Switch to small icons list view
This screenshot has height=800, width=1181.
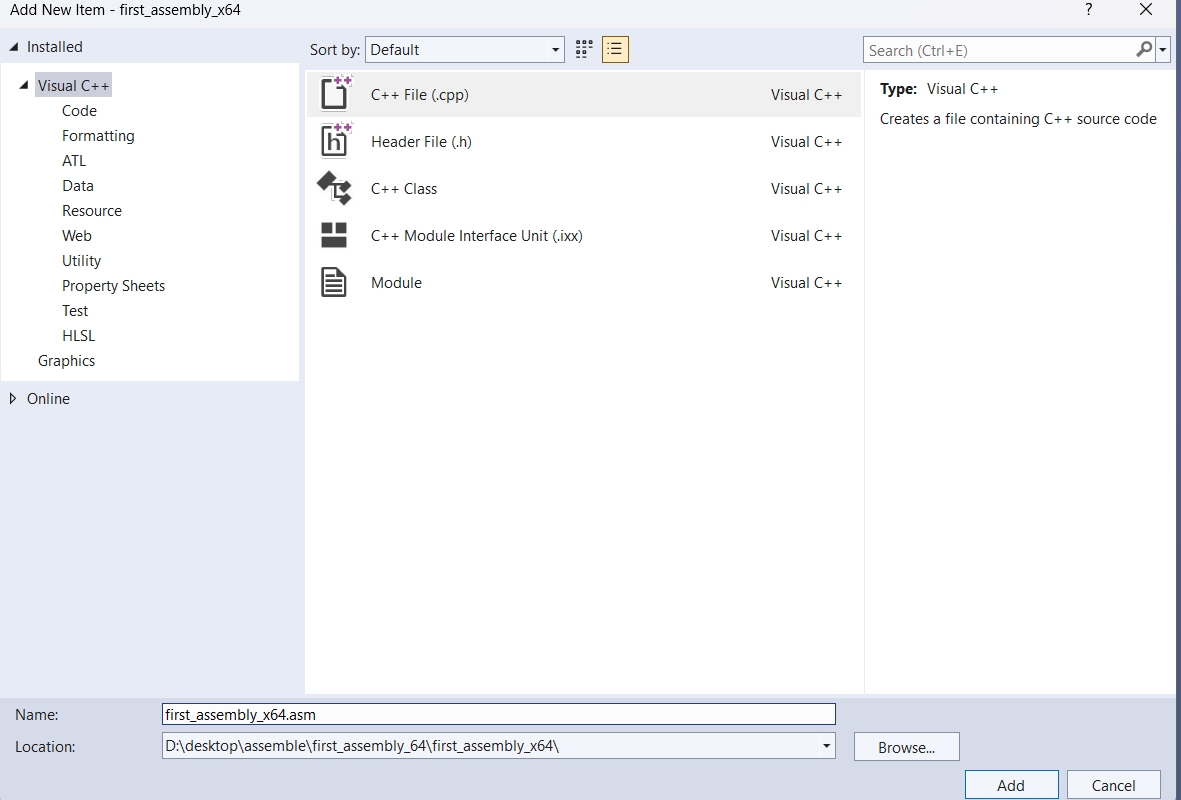(615, 49)
